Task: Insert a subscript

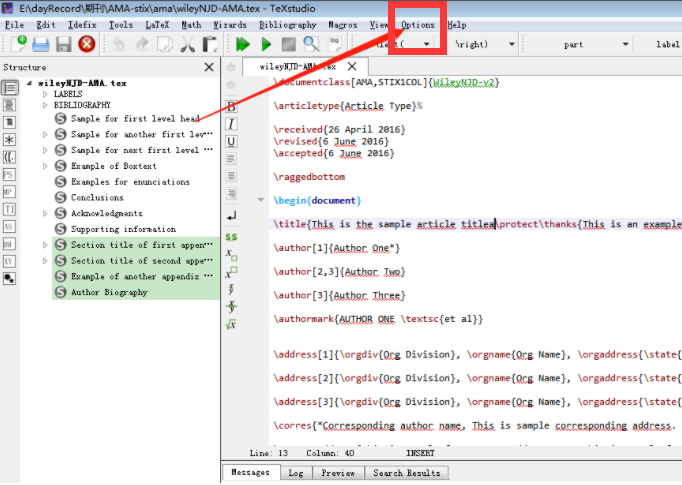Action: pyautogui.click(x=231, y=254)
